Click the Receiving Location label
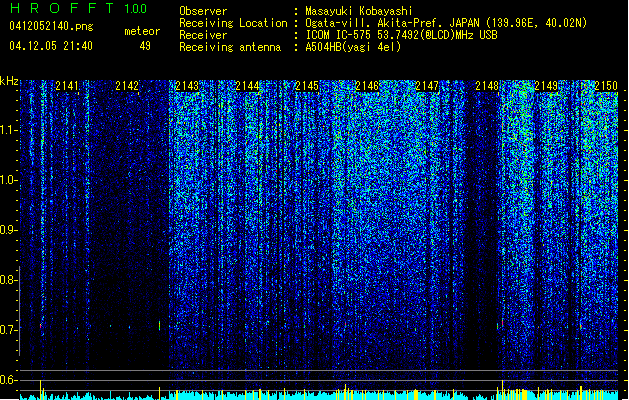 233,23
